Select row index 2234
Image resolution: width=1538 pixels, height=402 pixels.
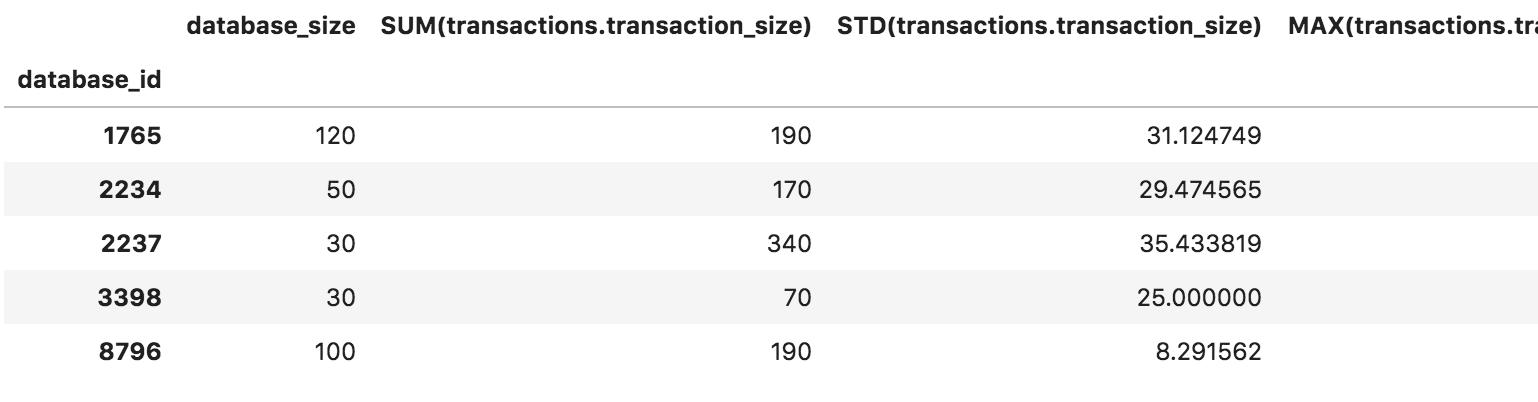[x=130, y=189]
